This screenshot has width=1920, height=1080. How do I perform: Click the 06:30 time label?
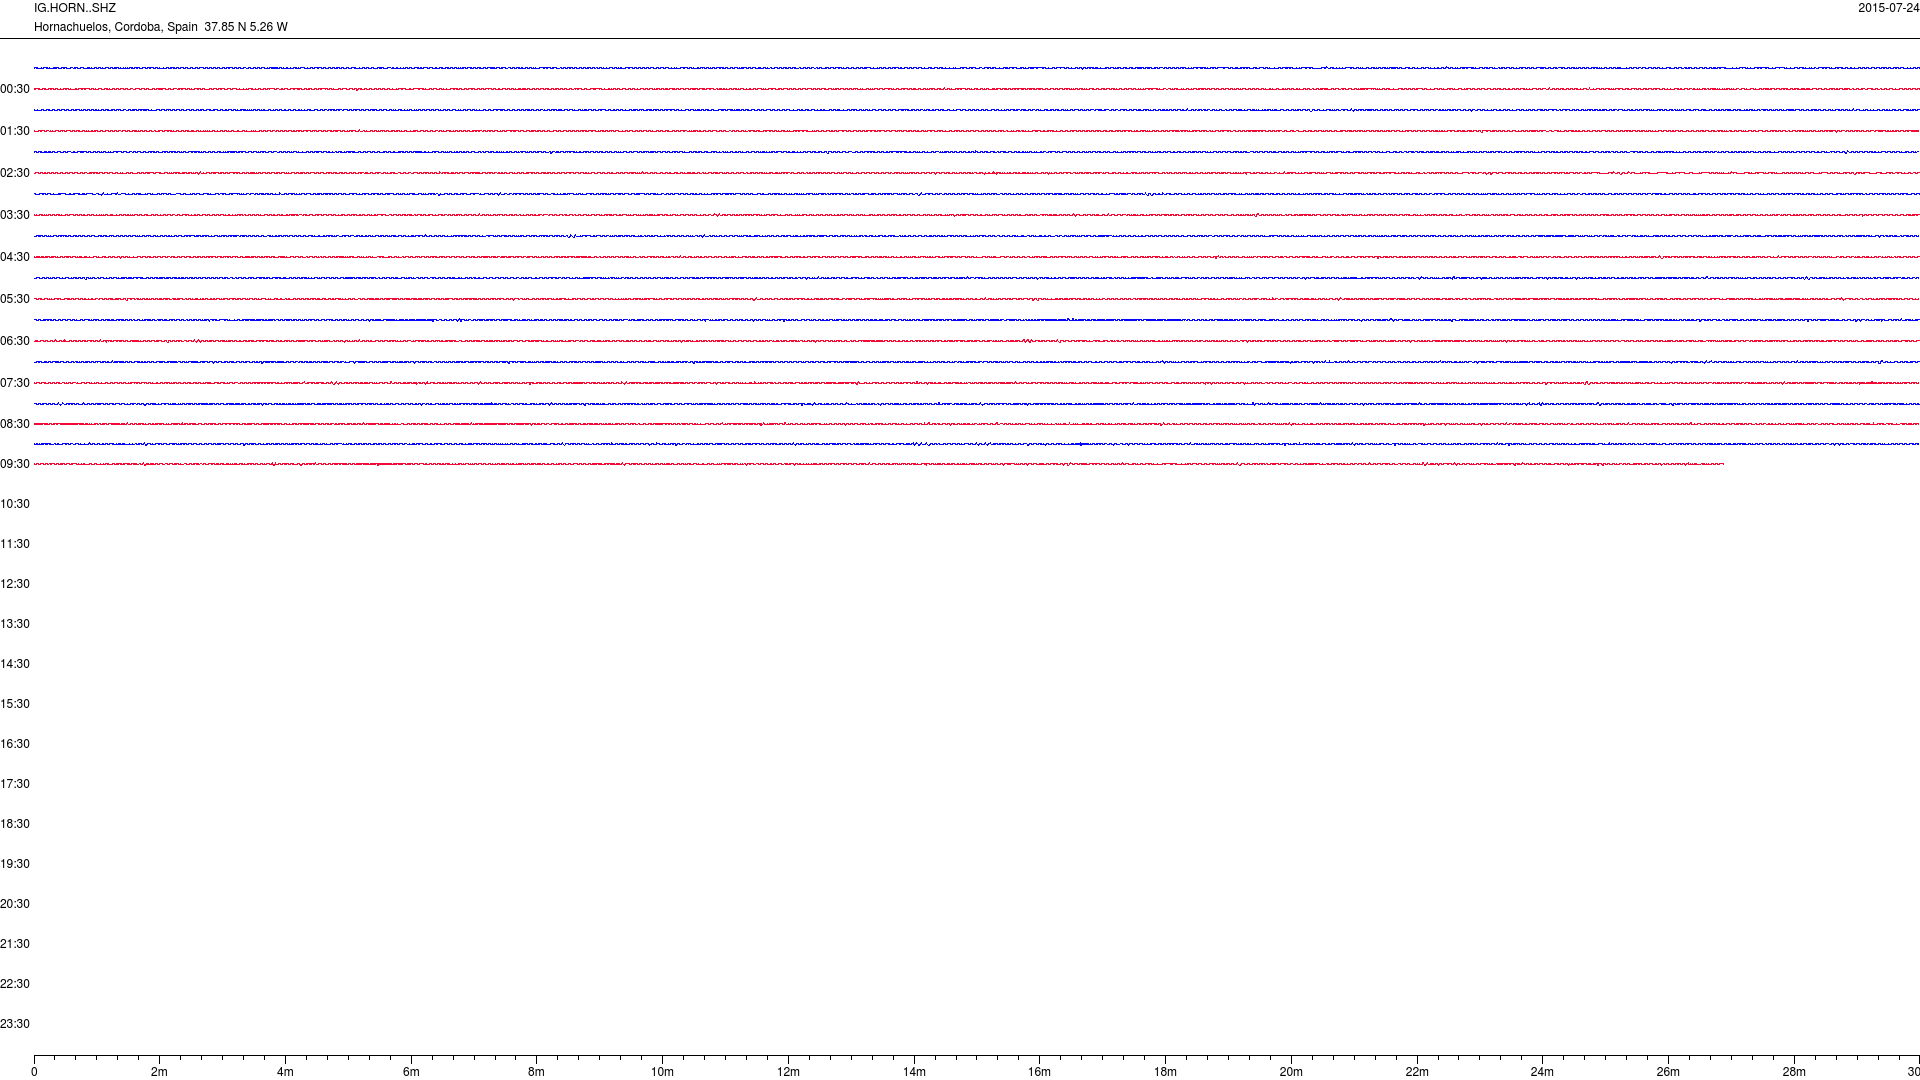(15, 341)
